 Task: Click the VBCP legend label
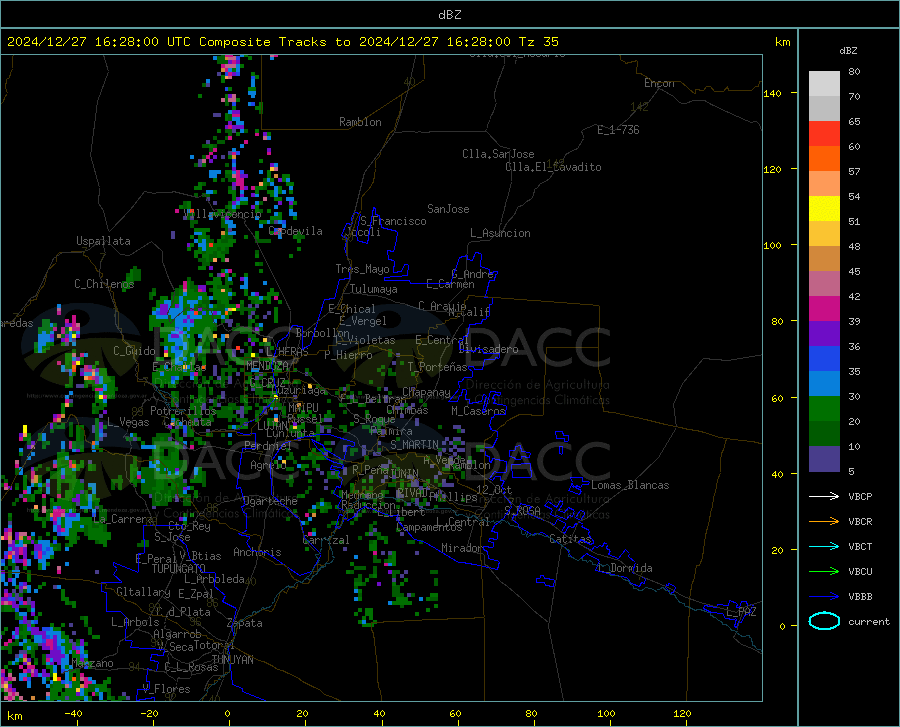(x=860, y=496)
